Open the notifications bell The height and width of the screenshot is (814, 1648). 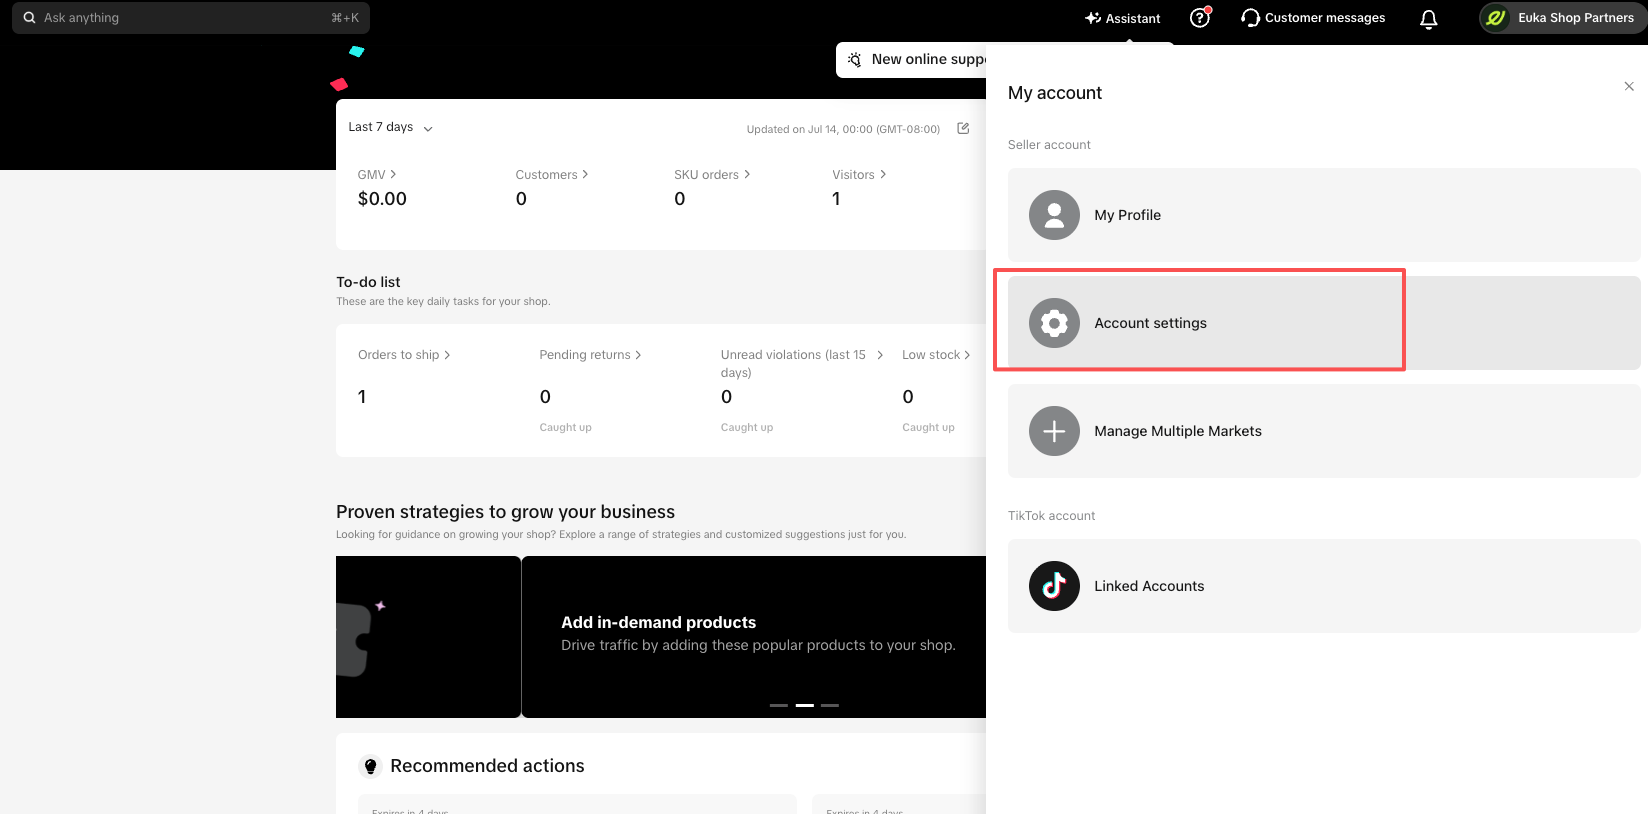[1429, 19]
